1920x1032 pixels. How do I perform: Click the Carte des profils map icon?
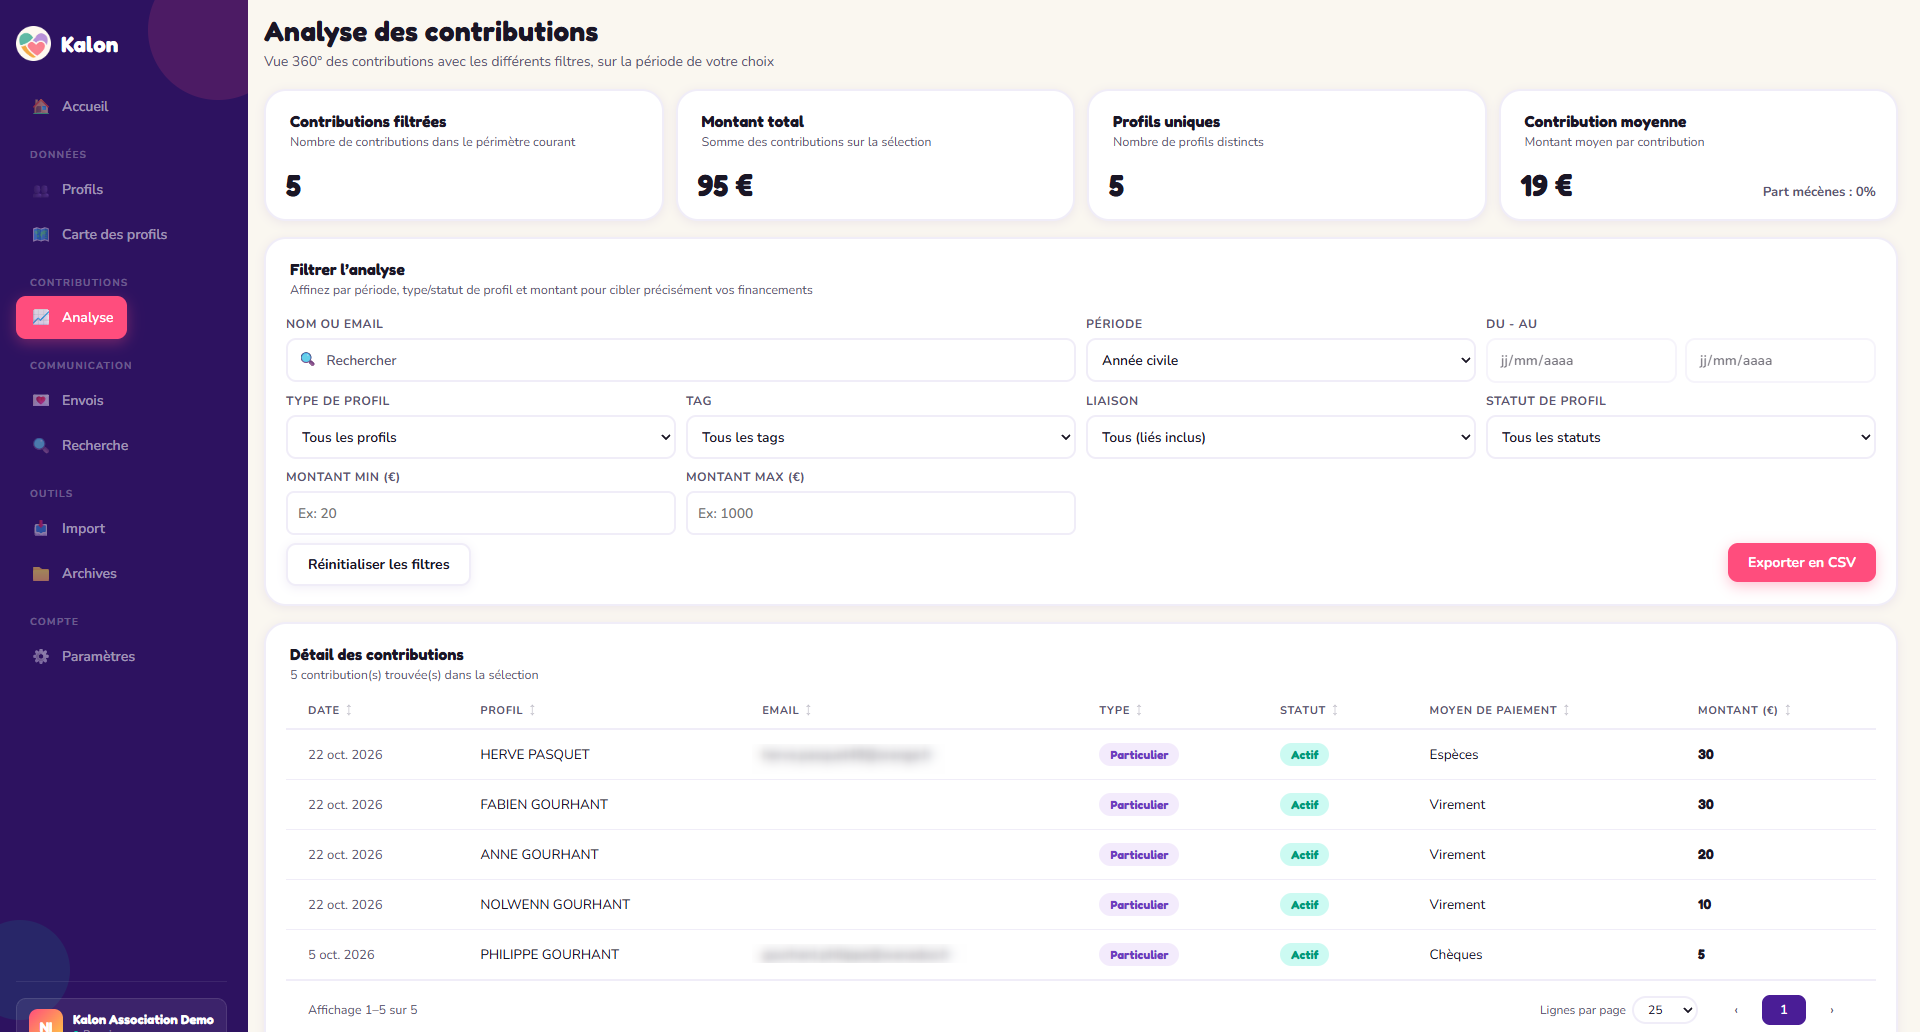pos(41,234)
